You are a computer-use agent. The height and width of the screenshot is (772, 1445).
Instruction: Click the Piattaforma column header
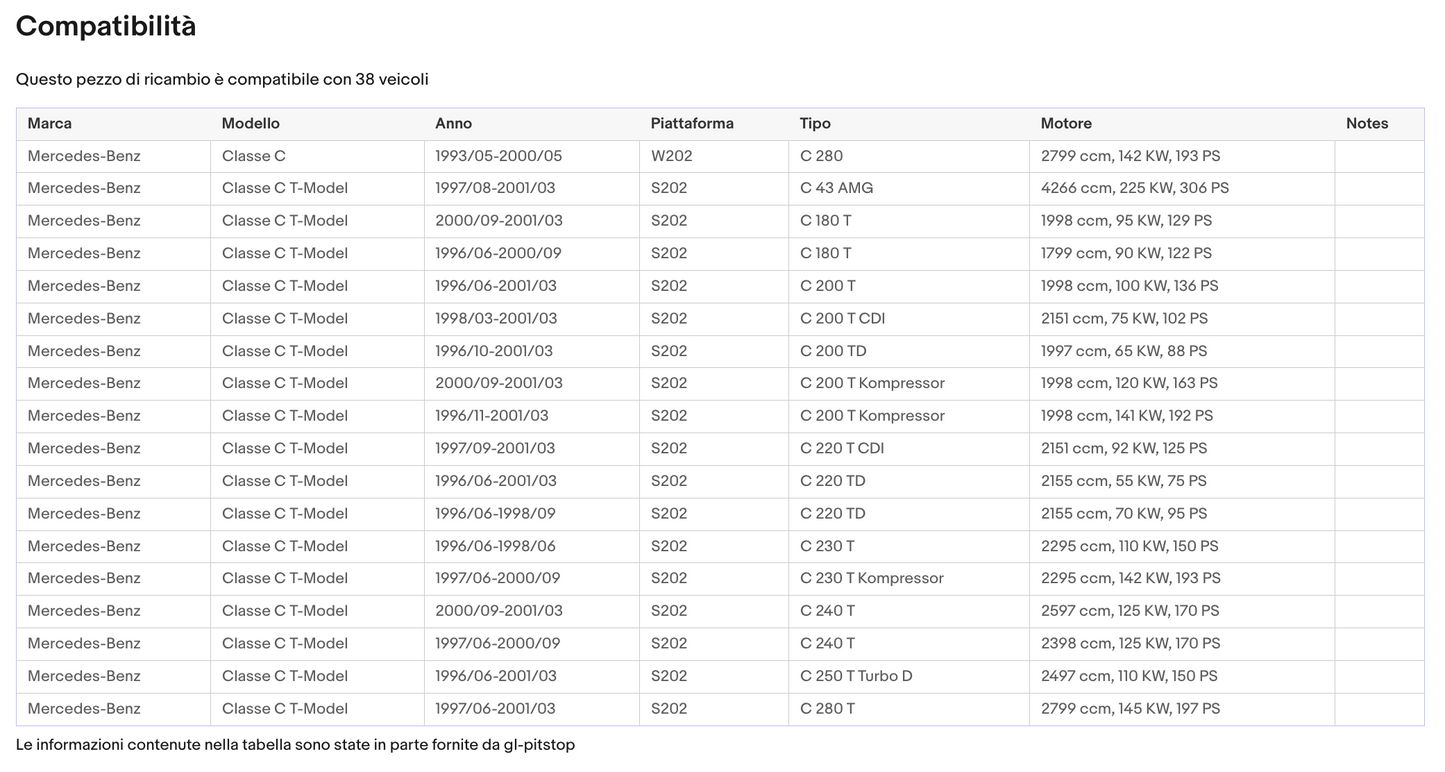point(692,124)
